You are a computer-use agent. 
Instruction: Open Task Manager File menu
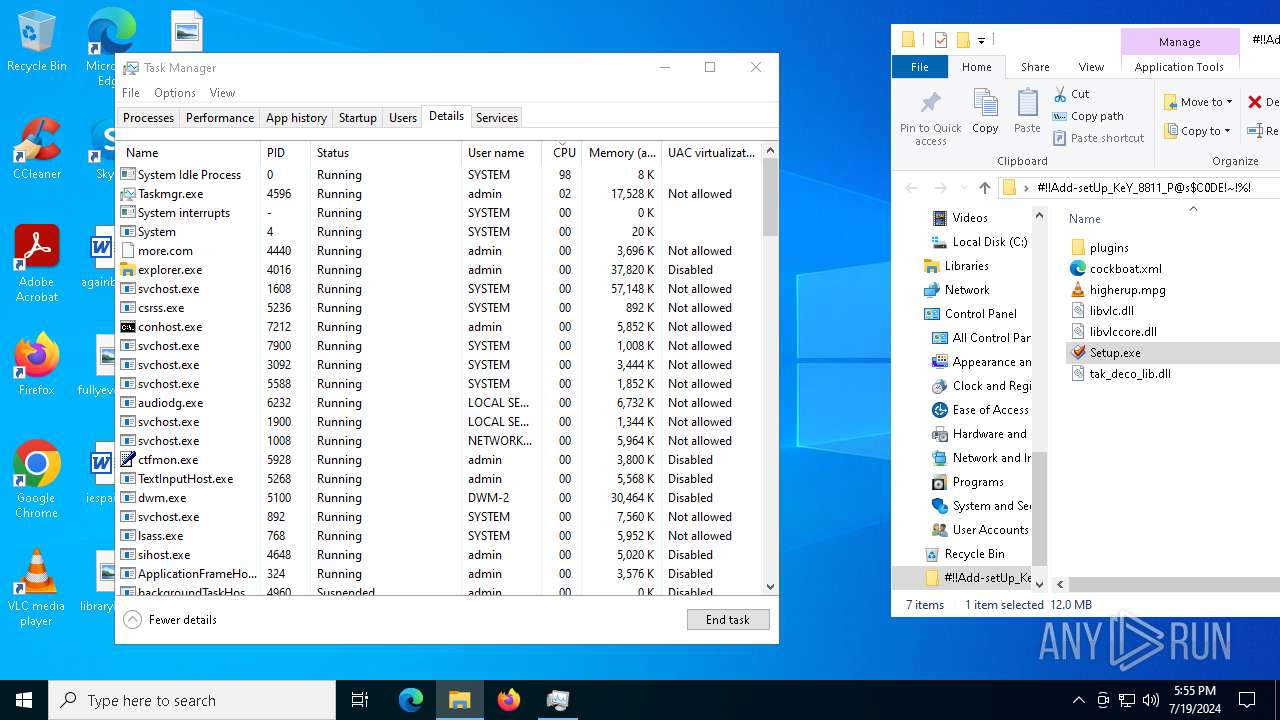pos(131,93)
